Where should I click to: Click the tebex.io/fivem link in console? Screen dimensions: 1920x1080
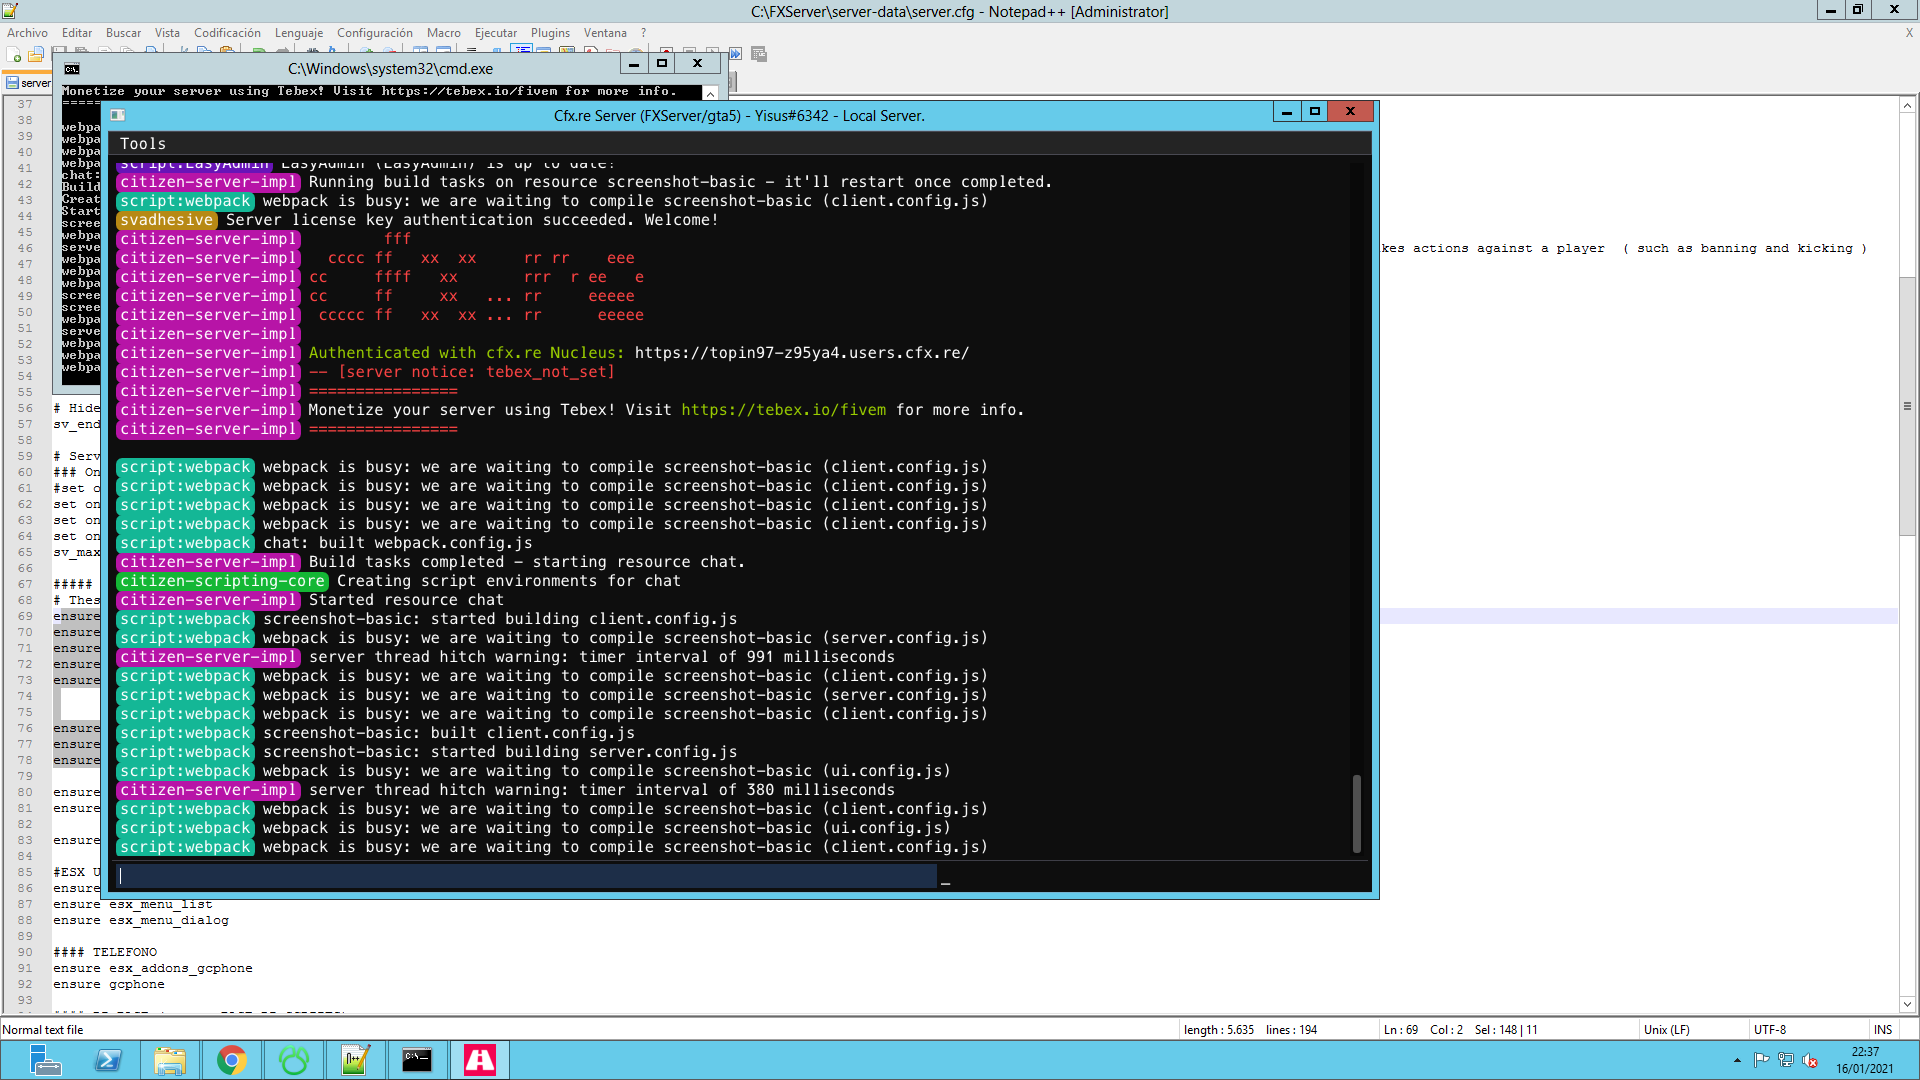click(x=784, y=410)
